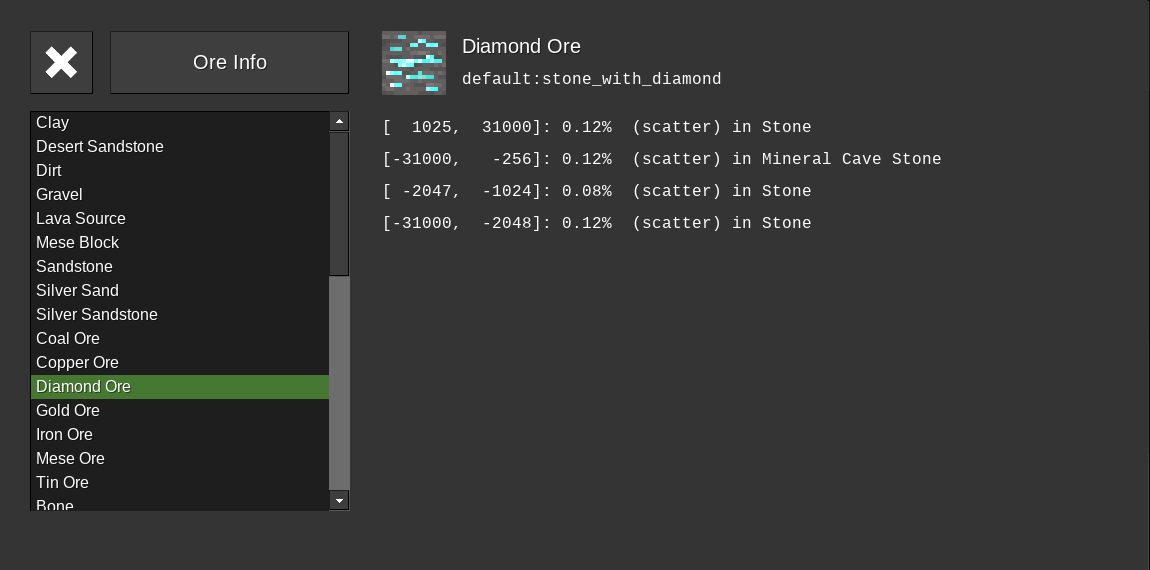Select the Tin Ore entry
The image size is (1150, 570).
click(x=62, y=483)
